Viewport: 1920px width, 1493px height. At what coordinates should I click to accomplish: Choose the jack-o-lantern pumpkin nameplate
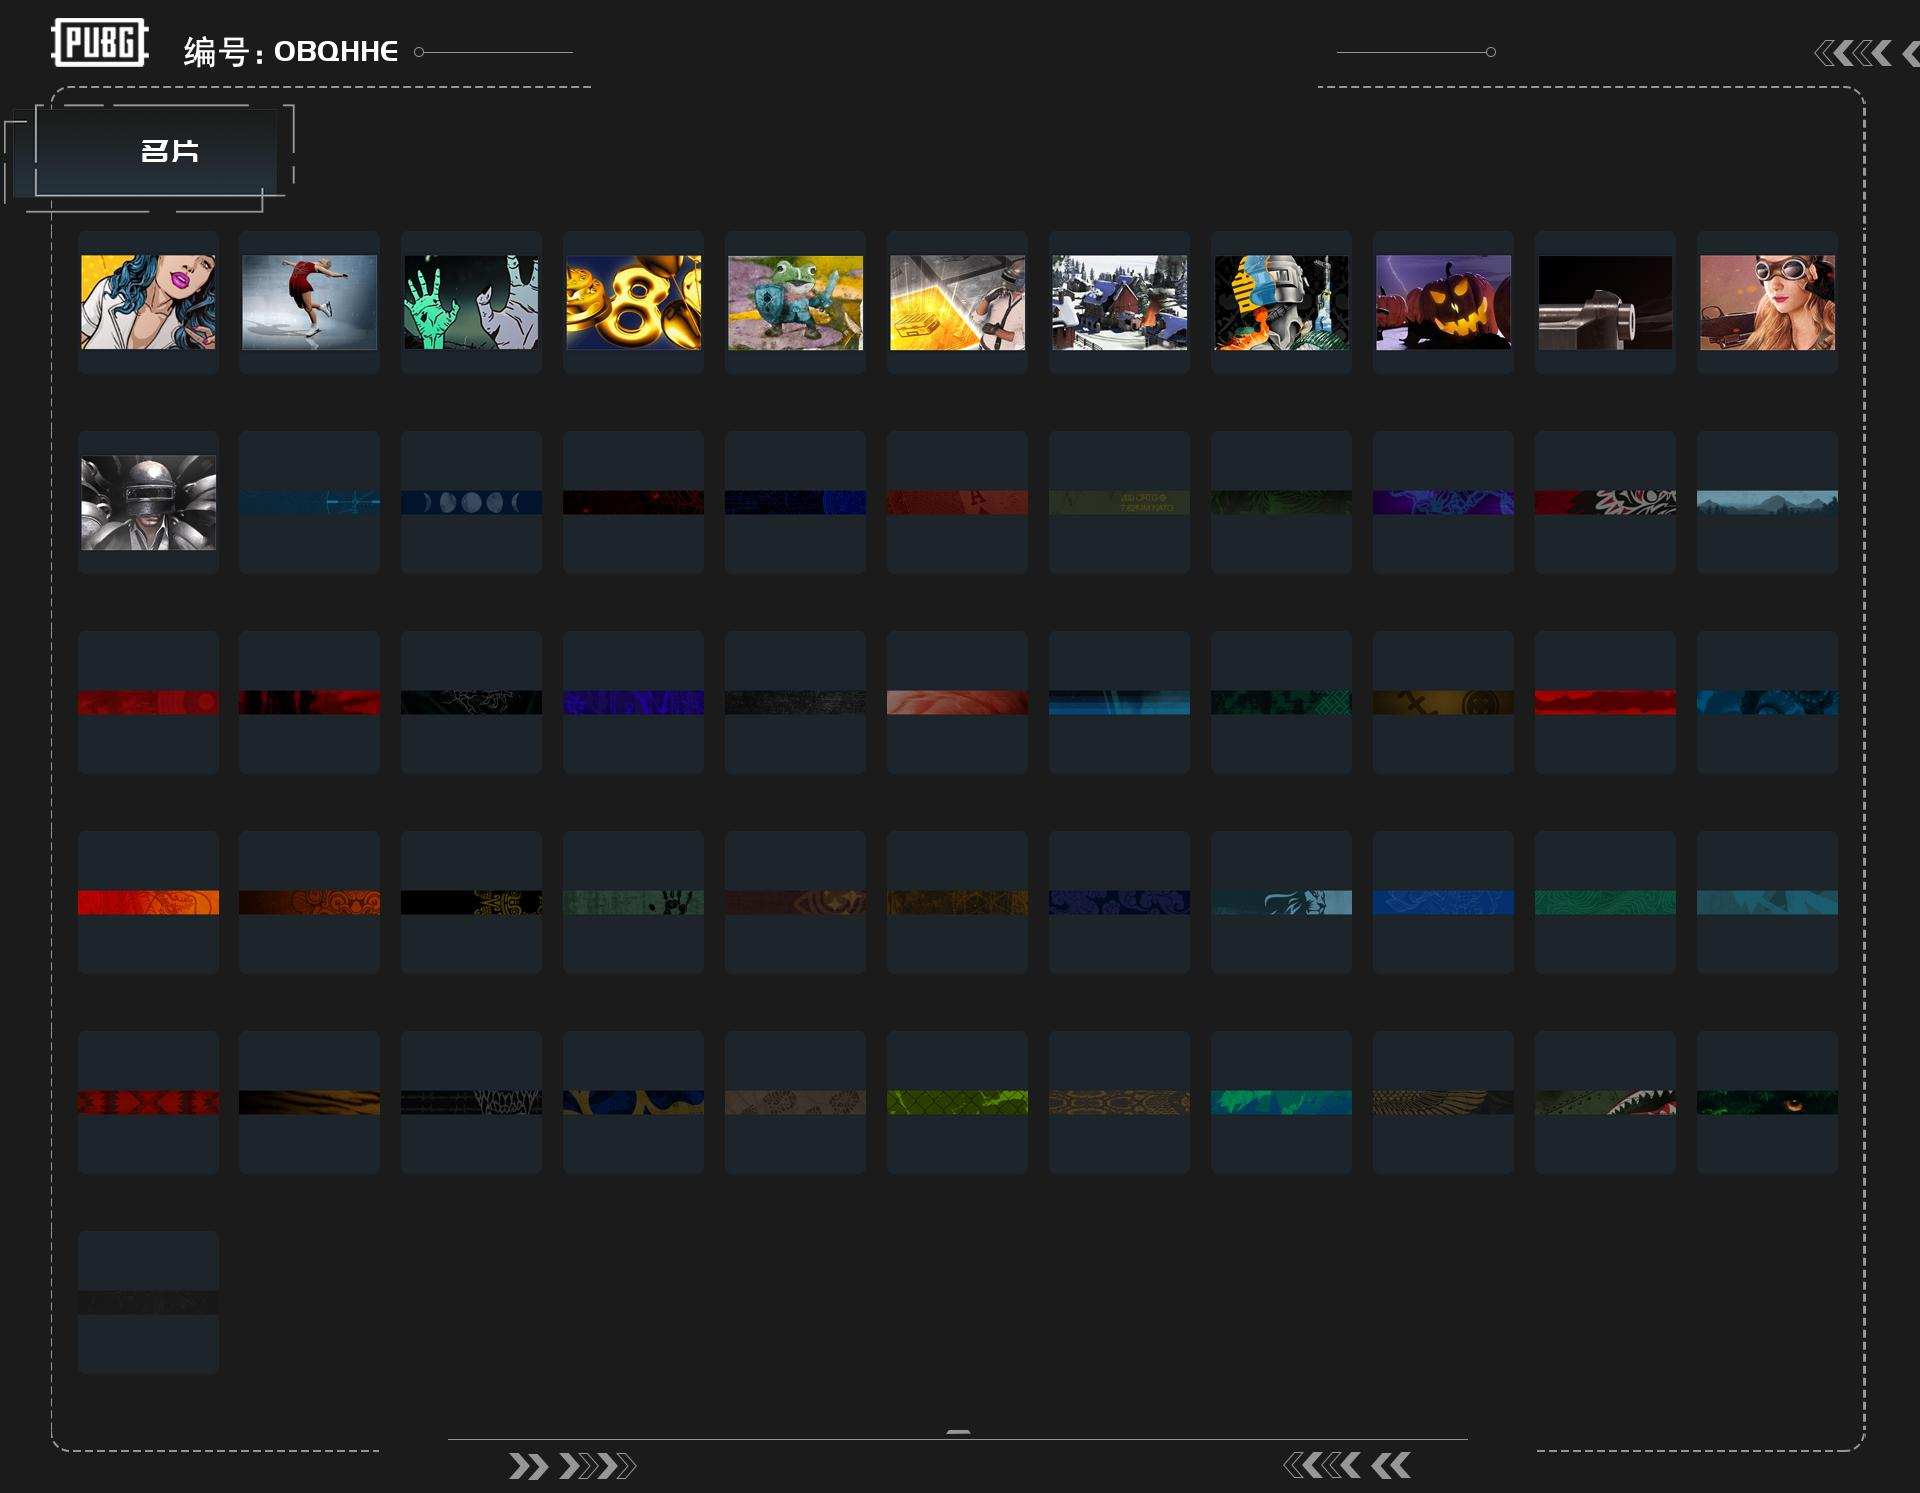click(x=1443, y=302)
